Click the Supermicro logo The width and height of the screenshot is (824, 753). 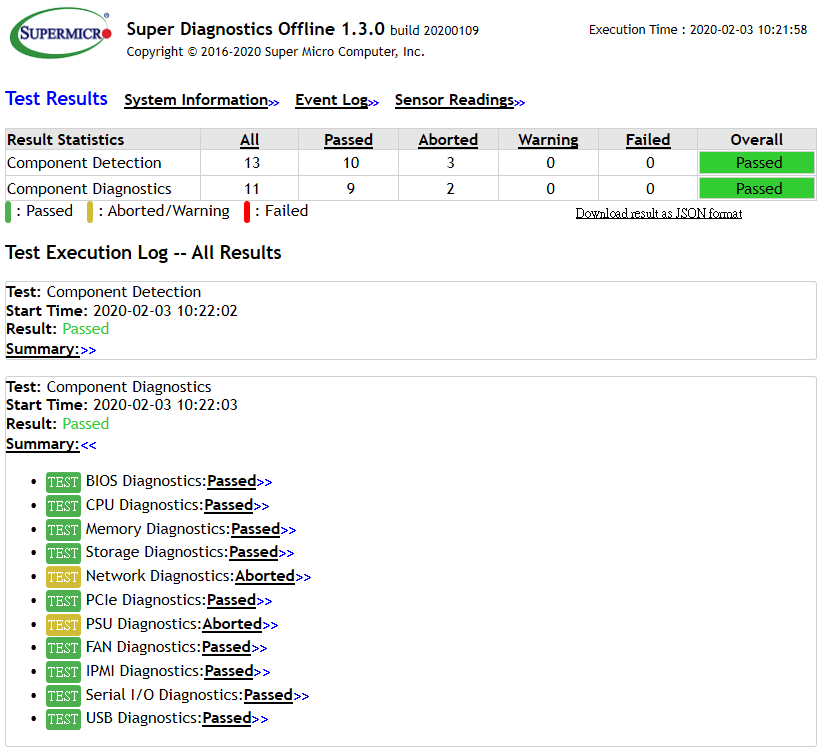pyautogui.click(x=60, y=34)
